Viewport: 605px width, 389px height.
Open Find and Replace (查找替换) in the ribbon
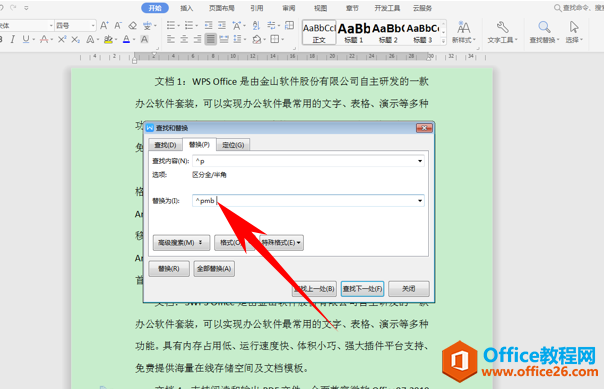pyautogui.click(x=544, y=32)
